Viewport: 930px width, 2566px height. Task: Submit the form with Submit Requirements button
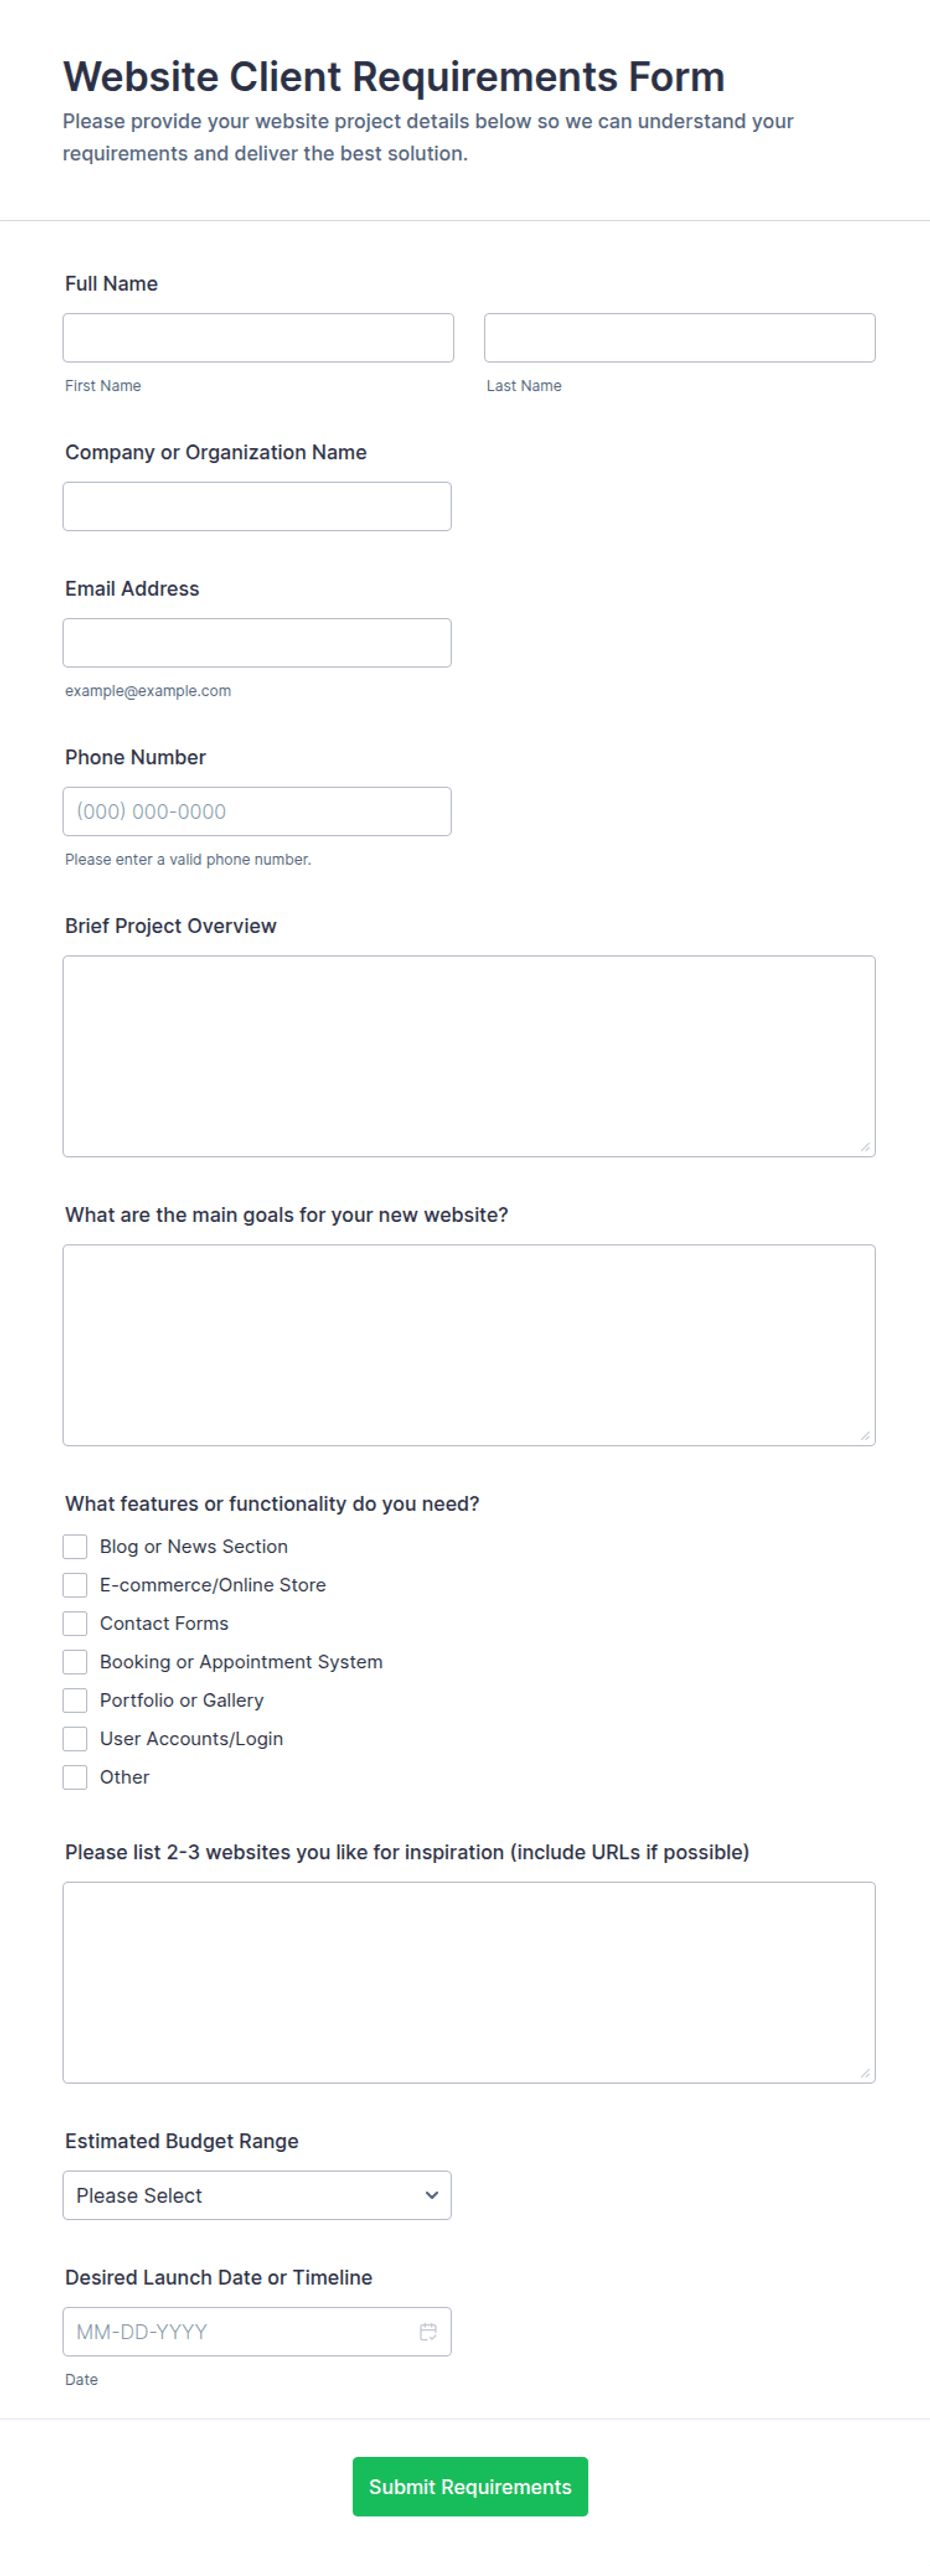click(x=470, y=2485)
